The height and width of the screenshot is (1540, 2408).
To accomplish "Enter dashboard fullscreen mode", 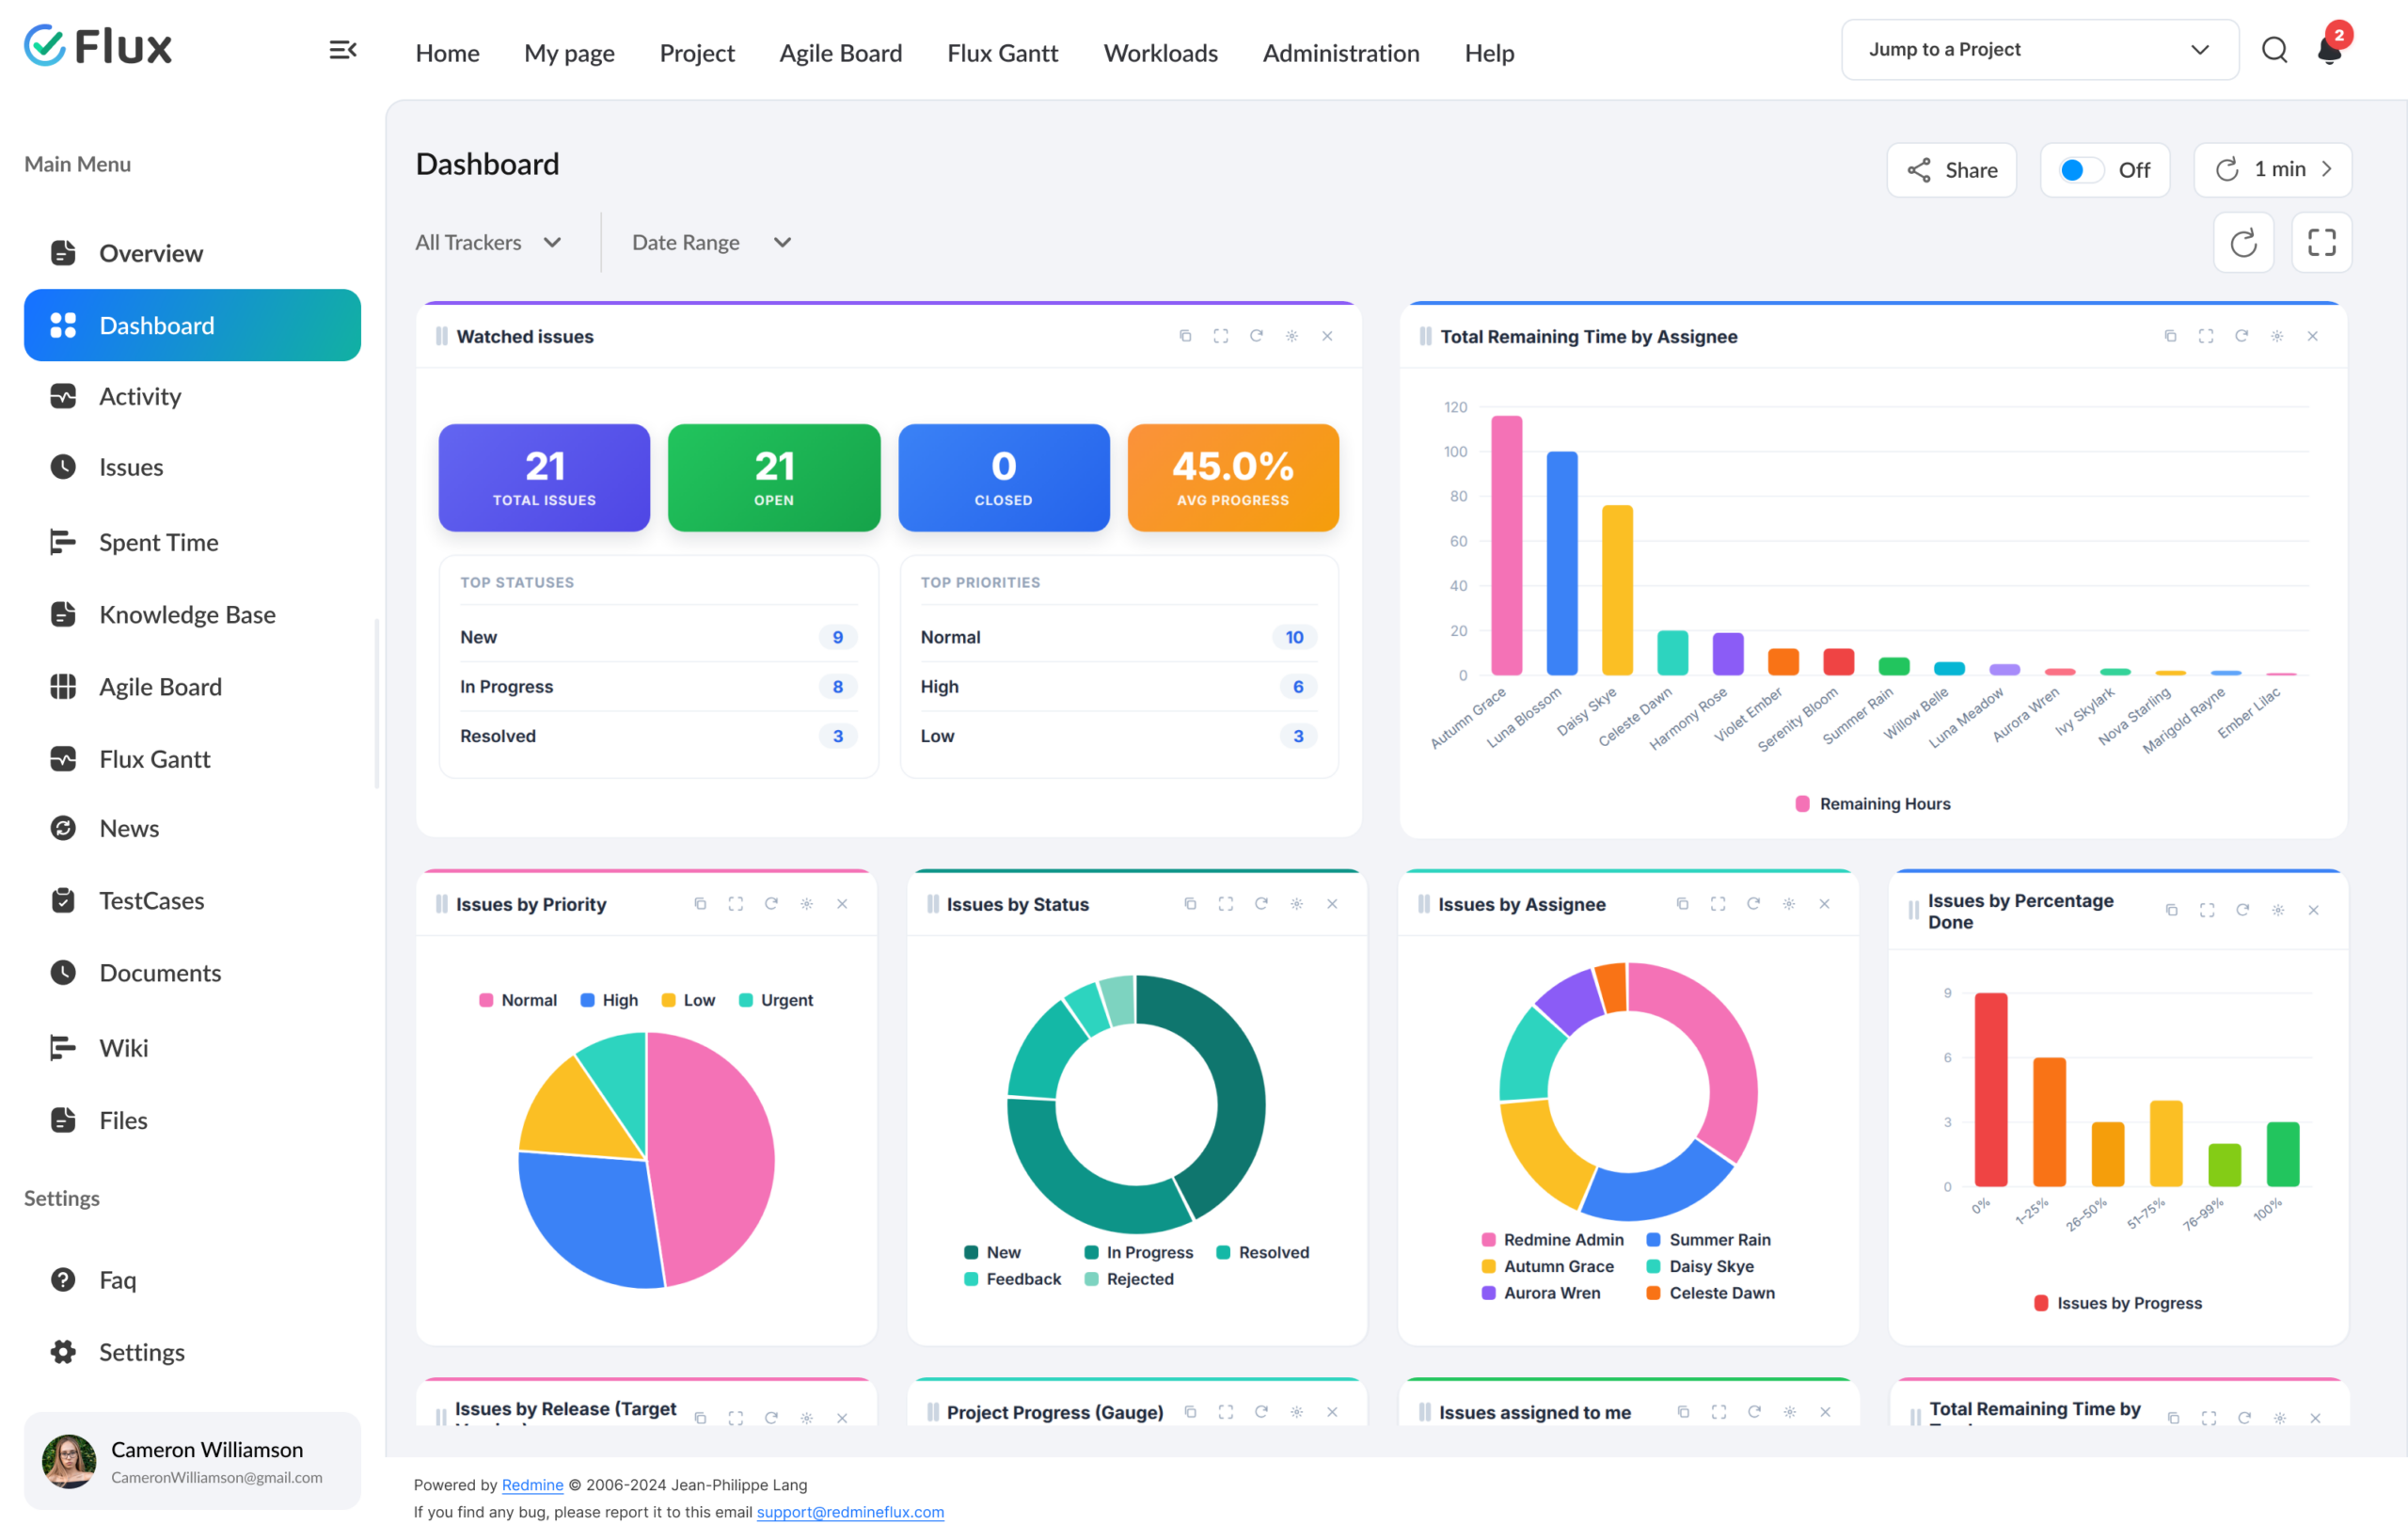I will click(x=2321, y=243).
